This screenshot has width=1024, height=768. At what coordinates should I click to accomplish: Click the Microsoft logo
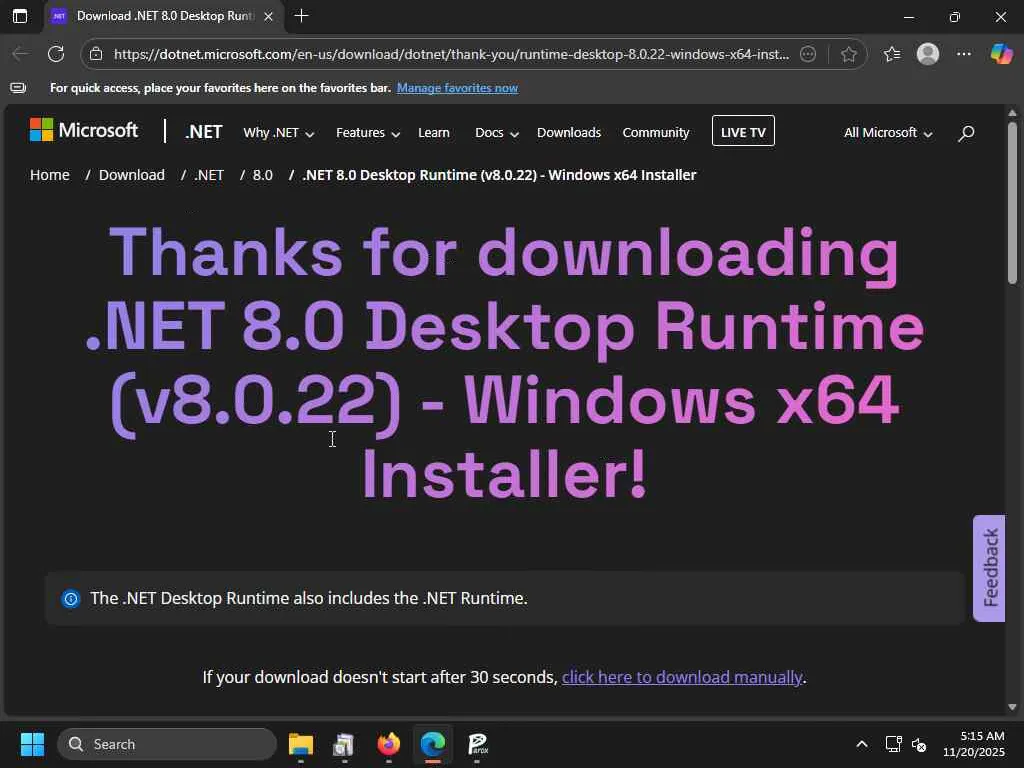point(84,130)
